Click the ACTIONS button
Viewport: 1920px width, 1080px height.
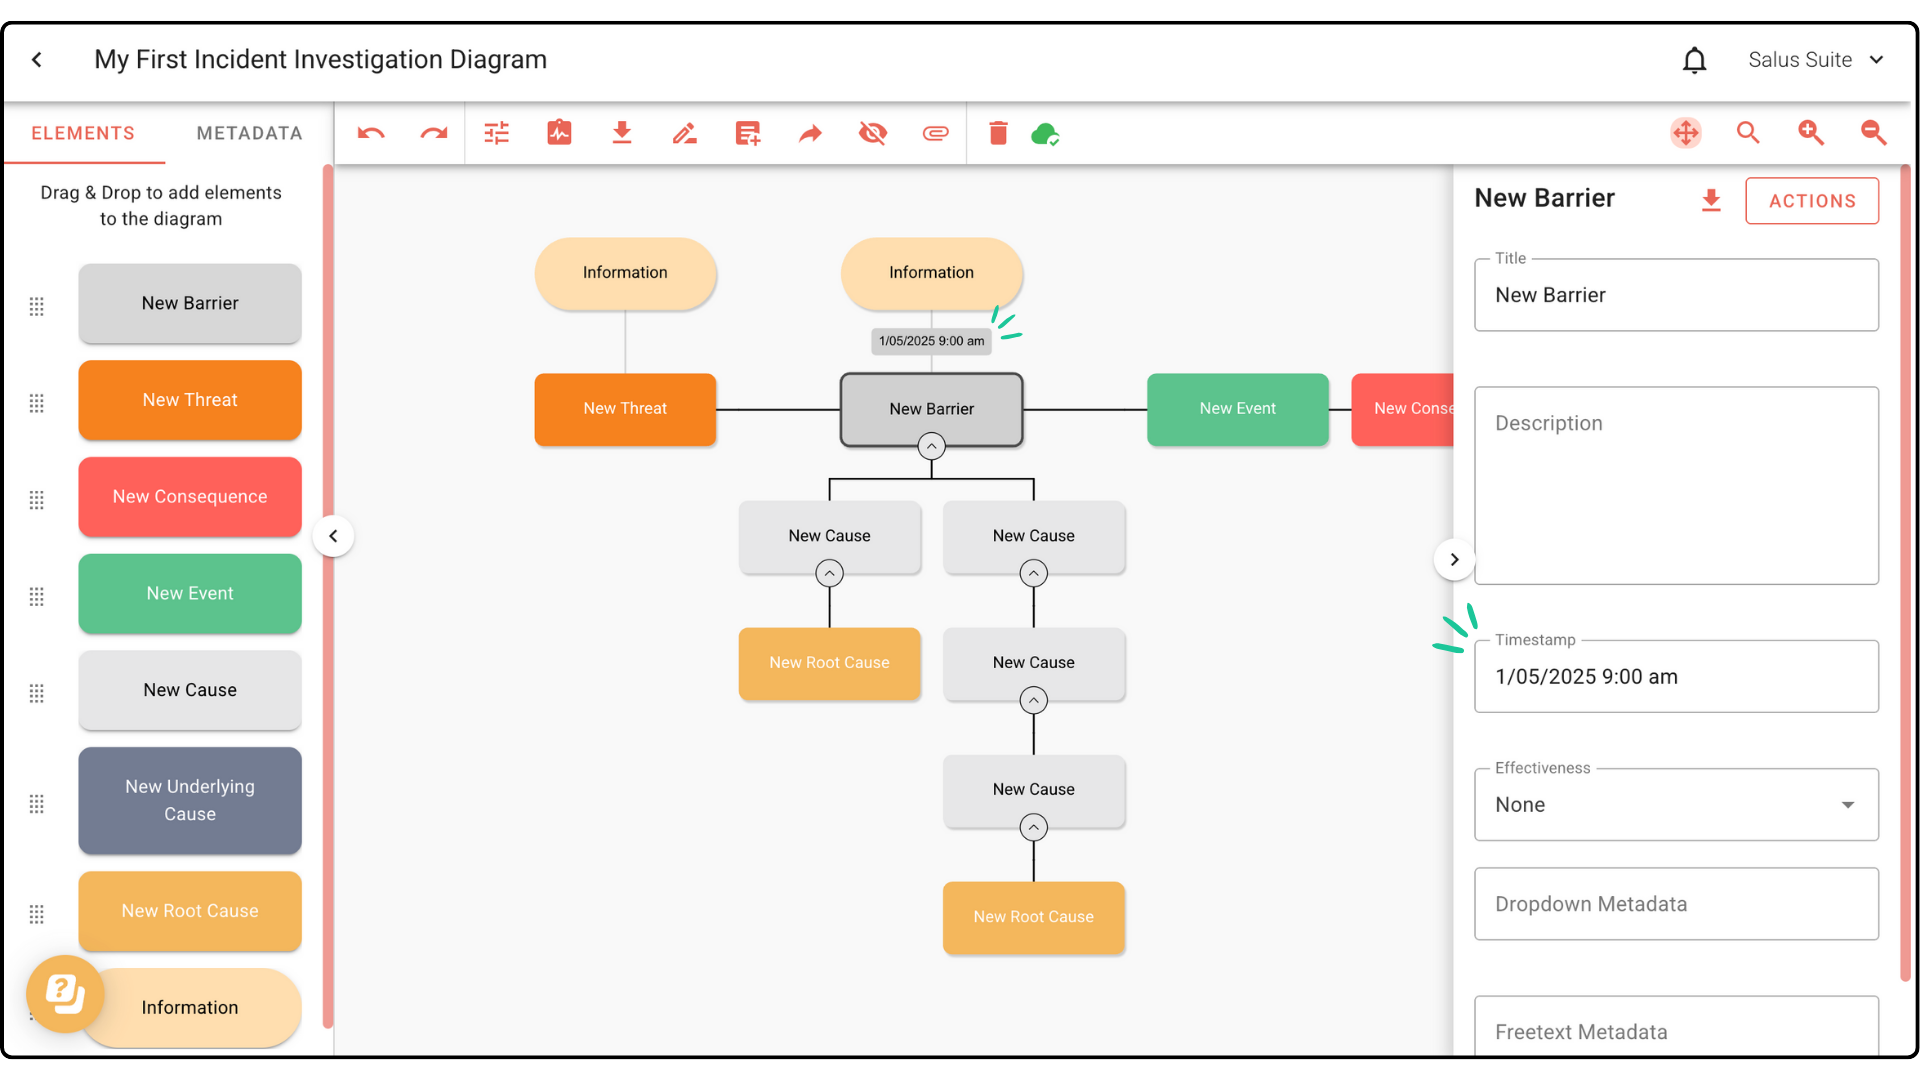(x=1811, y=201)
